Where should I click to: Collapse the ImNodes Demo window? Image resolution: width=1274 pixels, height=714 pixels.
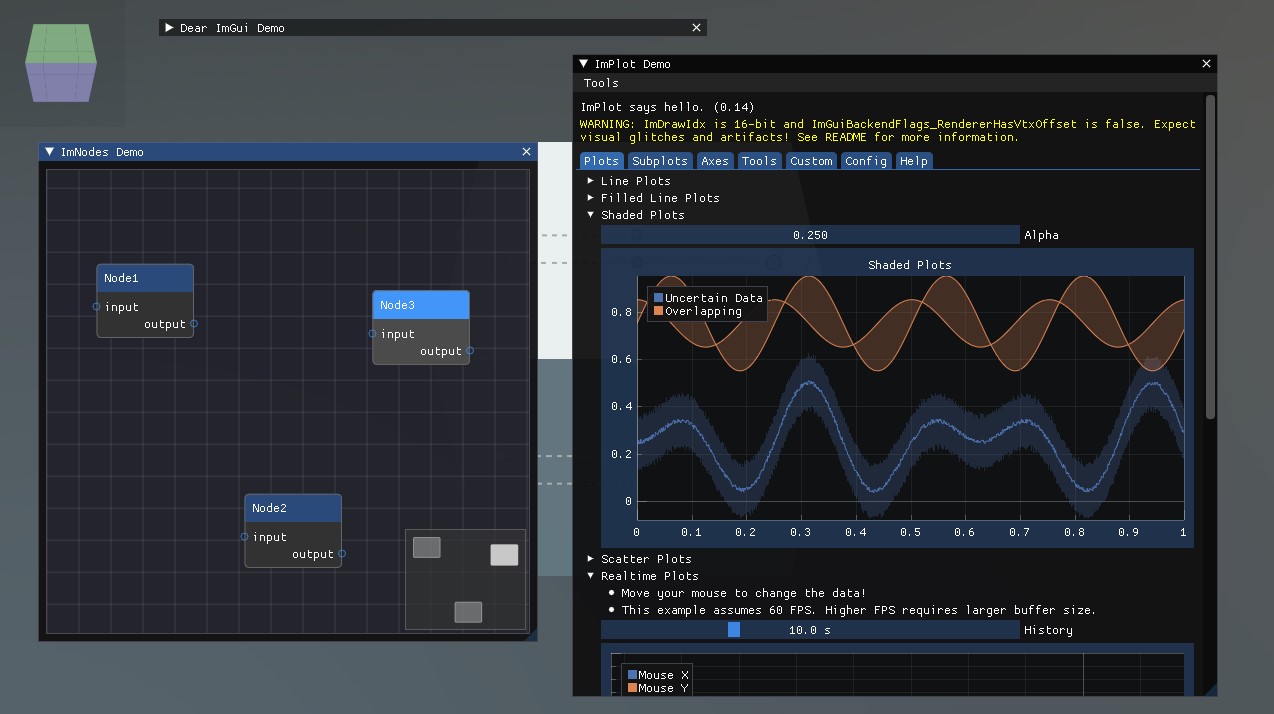50,152
